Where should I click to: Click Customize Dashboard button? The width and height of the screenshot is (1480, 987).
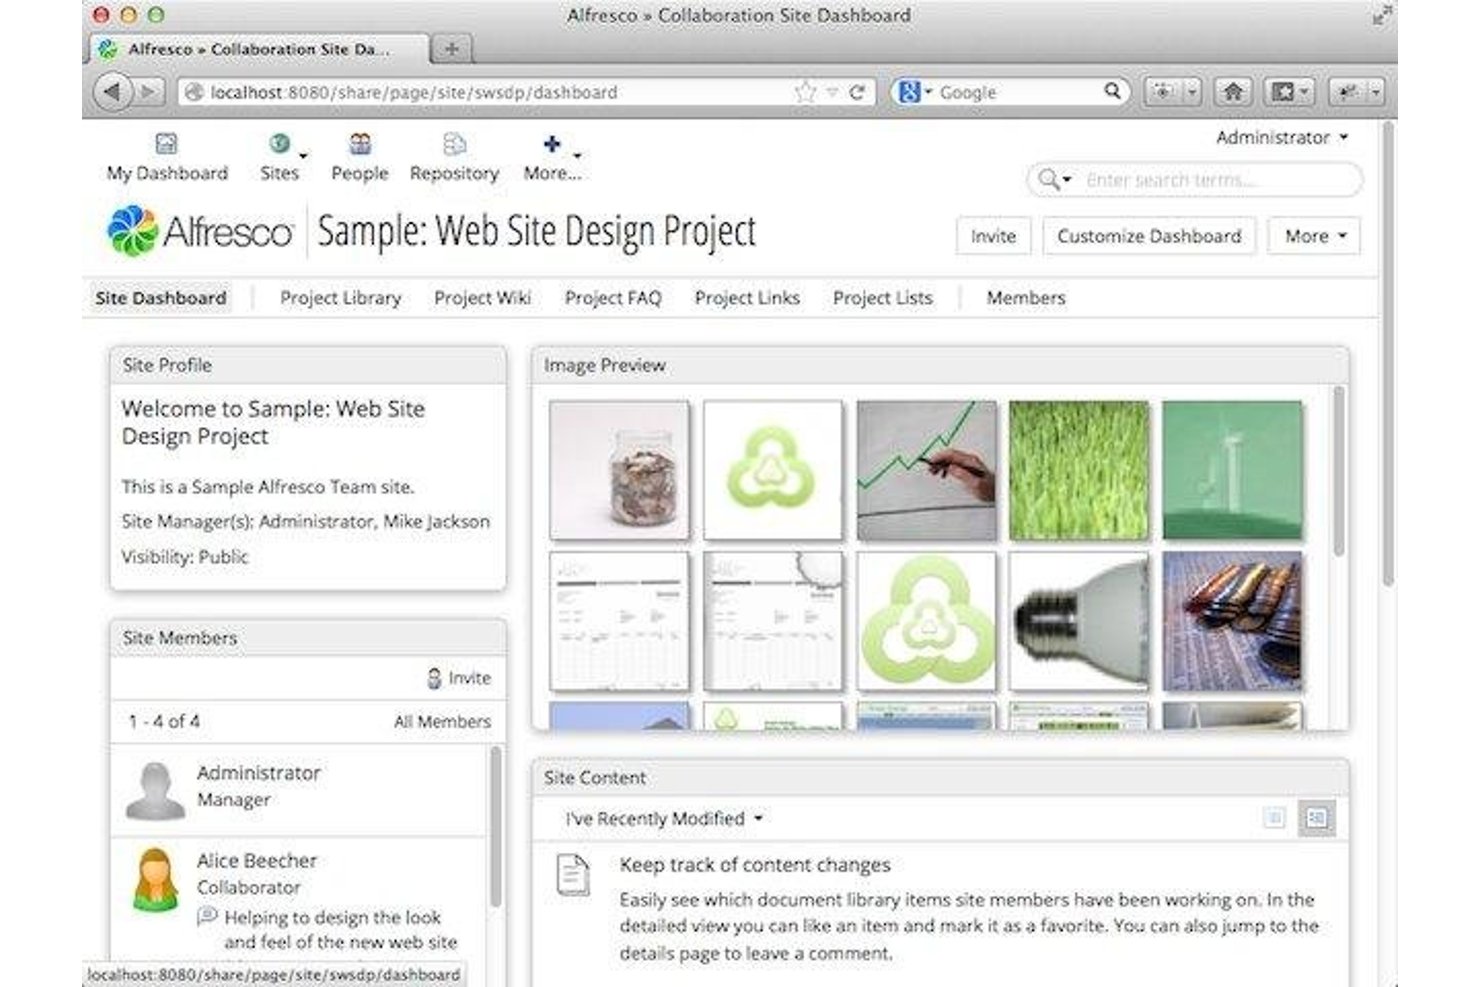pos(1149,236)
